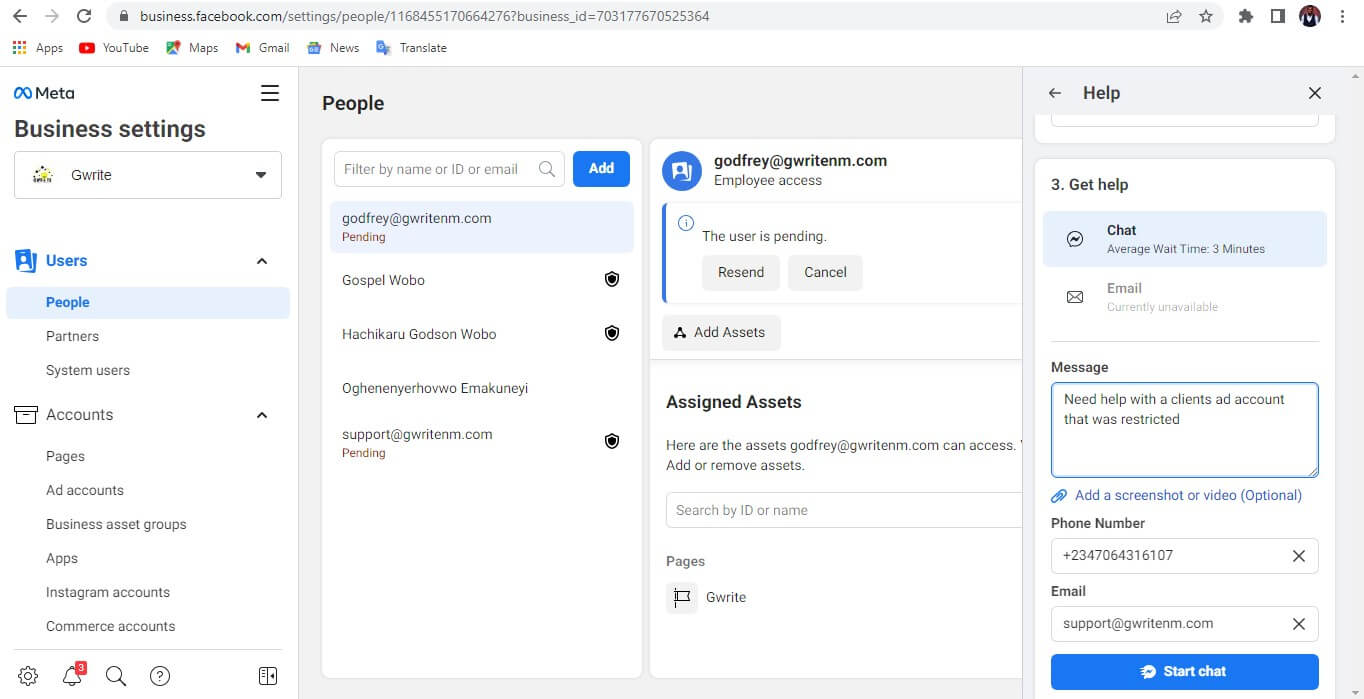Switch to Instagram accounts under Accounts
The image size is (1364, 699).
[x=107, y=591]
